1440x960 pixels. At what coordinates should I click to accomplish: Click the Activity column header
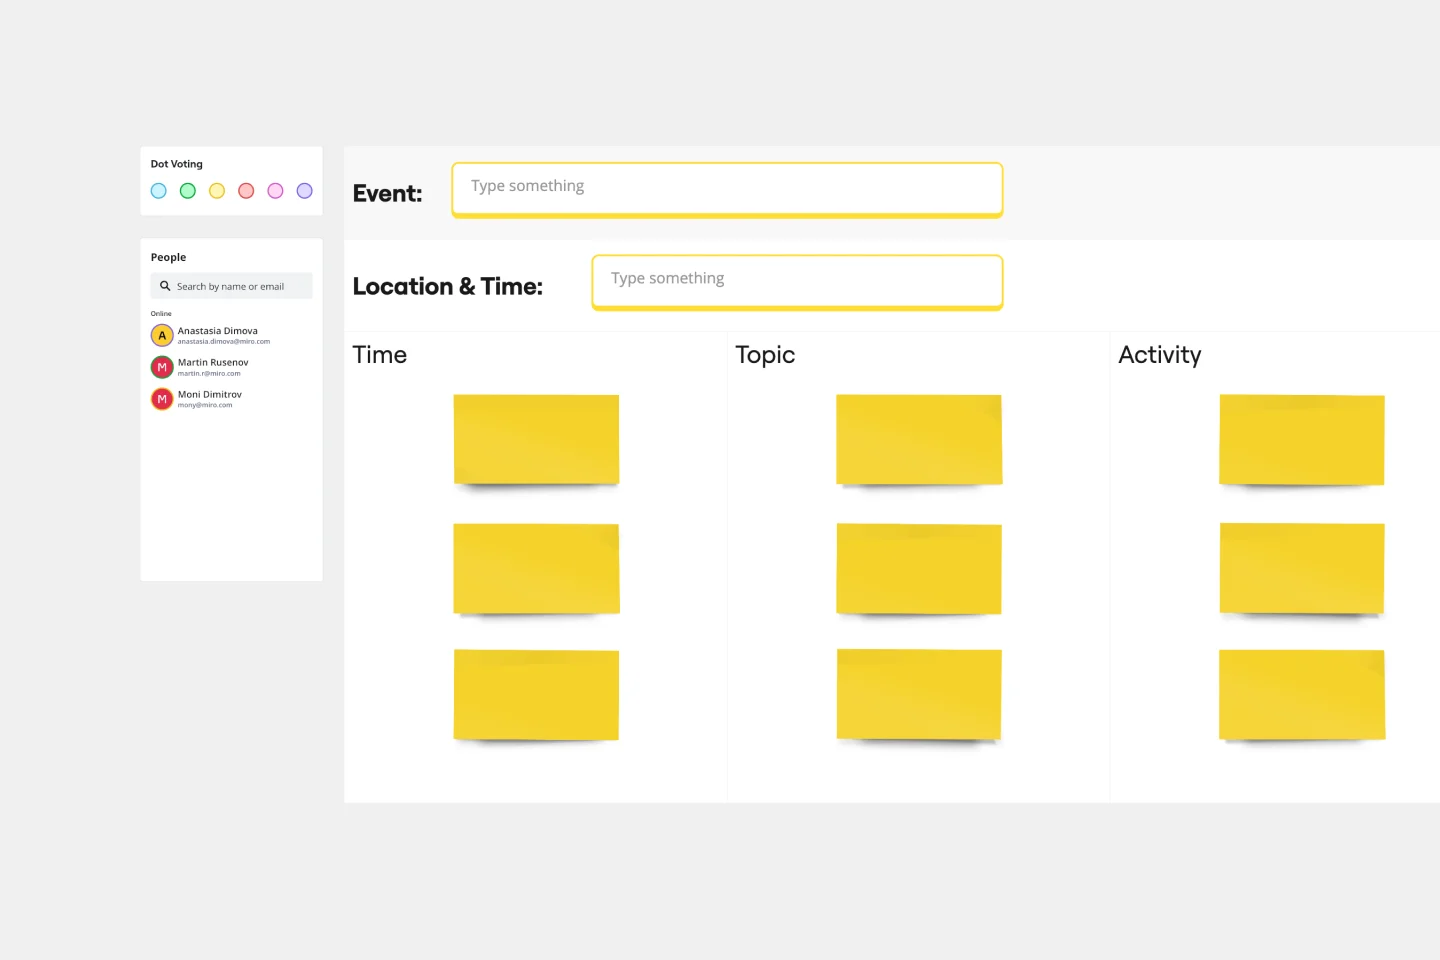pyautogui.click(x=1160, y=355)
